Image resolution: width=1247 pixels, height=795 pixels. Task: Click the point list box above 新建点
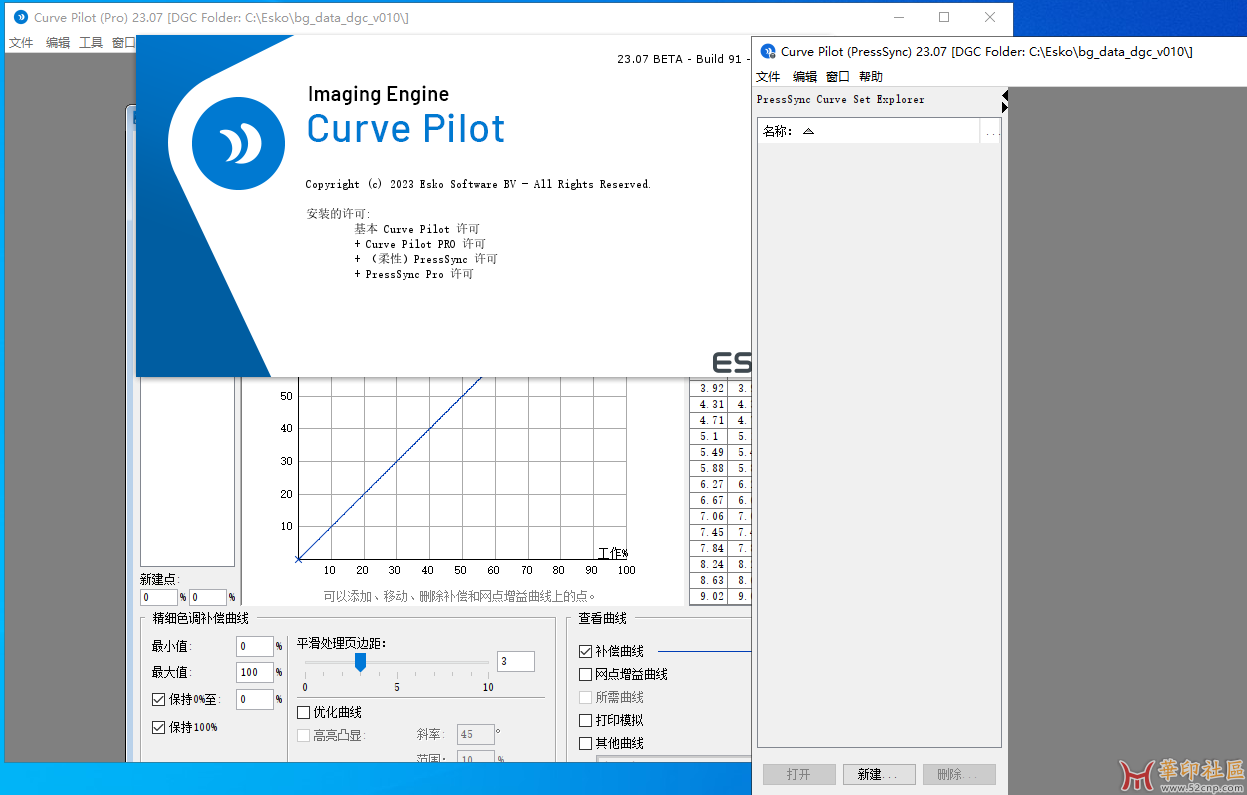coord(187,472)
